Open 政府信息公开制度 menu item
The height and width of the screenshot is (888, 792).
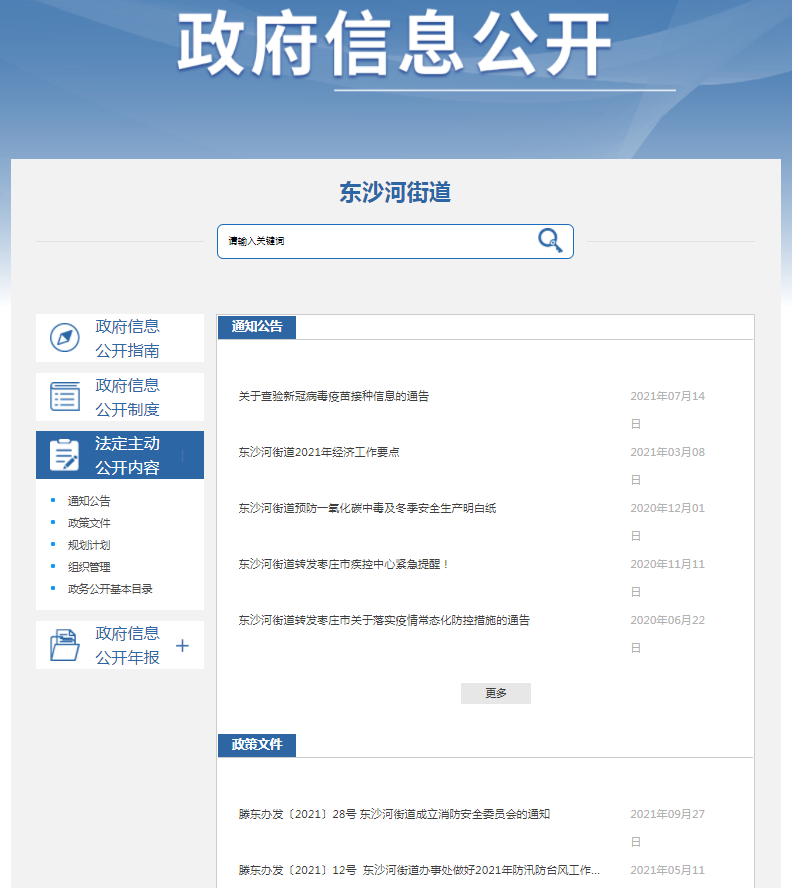(x=120, y=397)
